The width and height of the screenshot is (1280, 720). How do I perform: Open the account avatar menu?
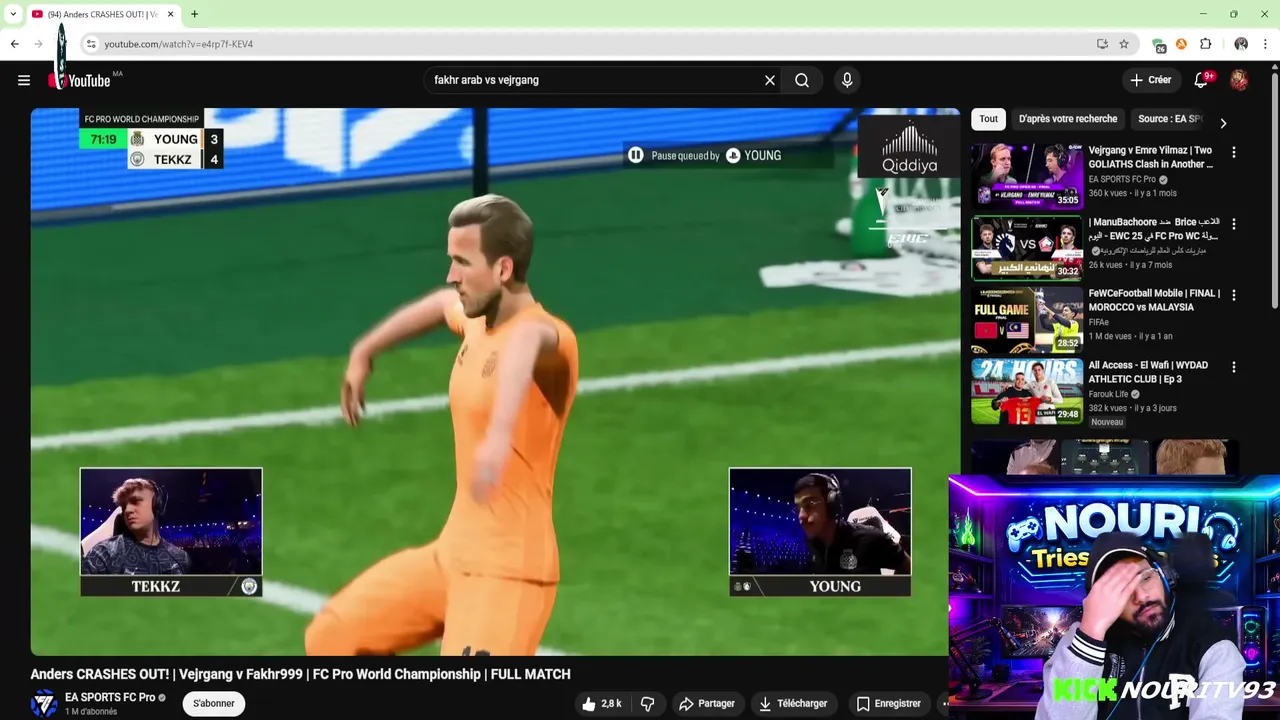1239,80
